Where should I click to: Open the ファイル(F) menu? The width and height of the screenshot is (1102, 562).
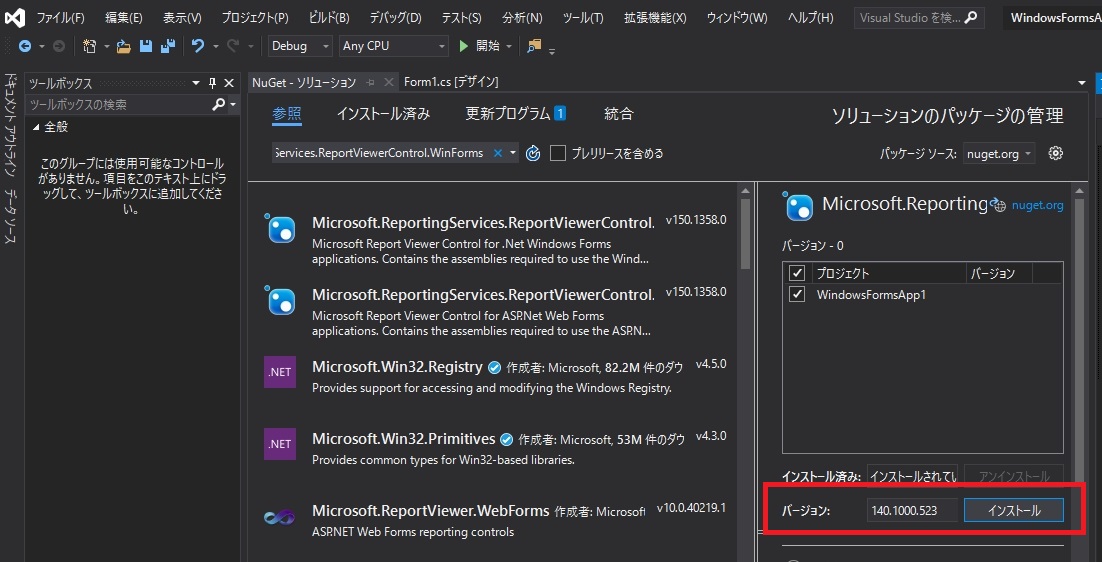60,18
